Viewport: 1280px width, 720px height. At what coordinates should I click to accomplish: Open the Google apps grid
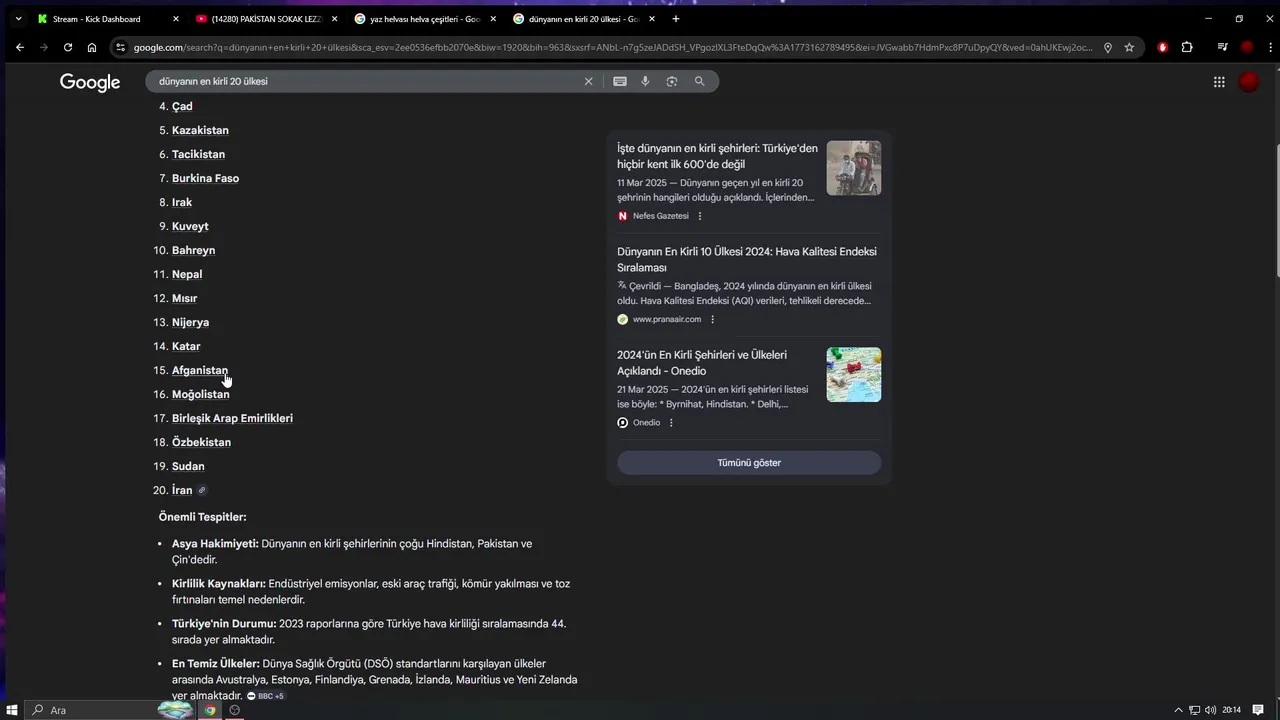point(1219,82)
